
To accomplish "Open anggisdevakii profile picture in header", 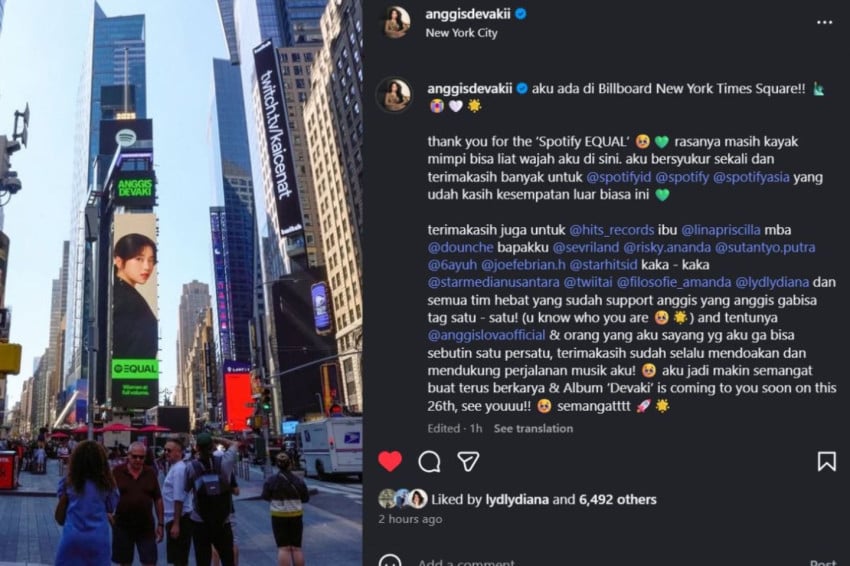I will 396,22.
